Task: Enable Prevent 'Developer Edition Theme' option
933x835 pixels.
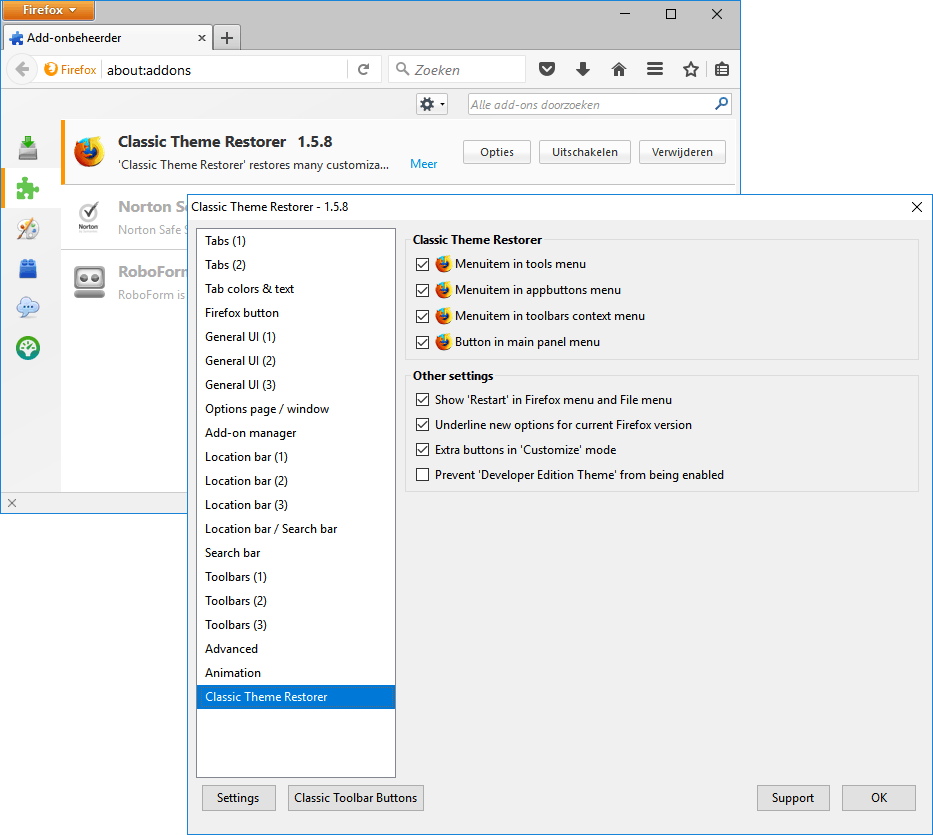Action: click(422, 475)
